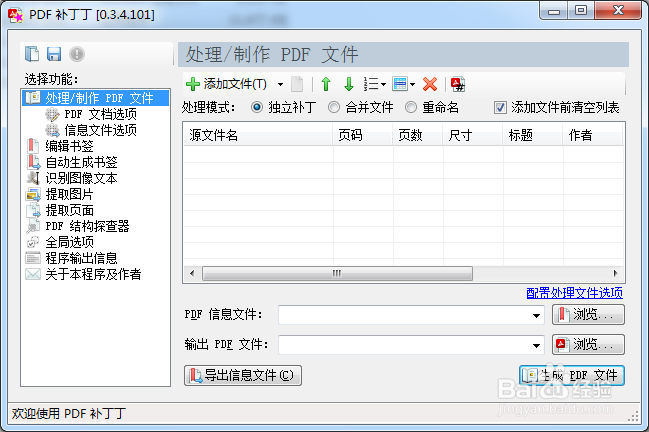Click the 欢迎使用 PDF 补丁丁 status text
Viewport: 649px width, 432px height.
[69, 413]
